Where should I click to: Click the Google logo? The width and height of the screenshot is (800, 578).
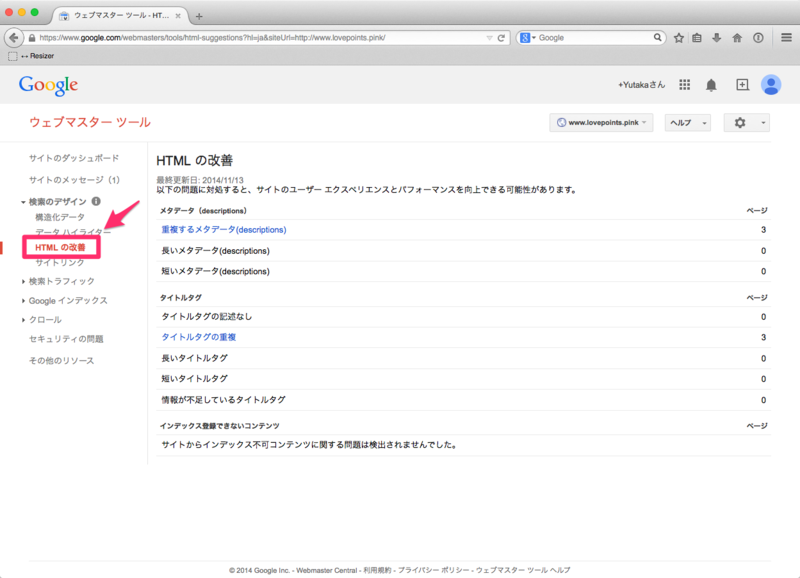tap(48, 86)
